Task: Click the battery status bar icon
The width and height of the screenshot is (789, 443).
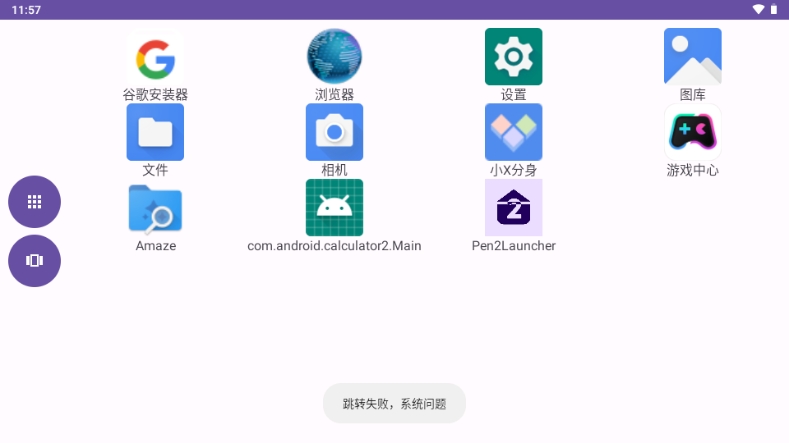Action: tap(773, 9)
